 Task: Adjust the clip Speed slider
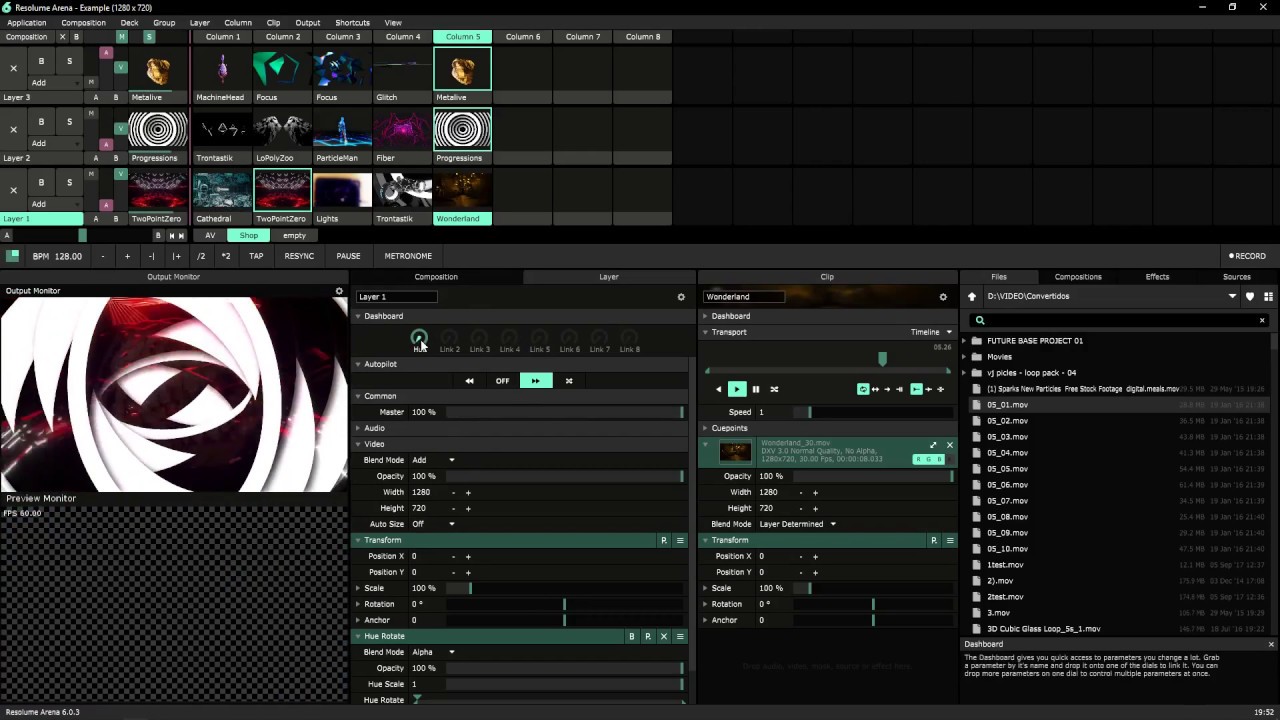coord(875,412)
